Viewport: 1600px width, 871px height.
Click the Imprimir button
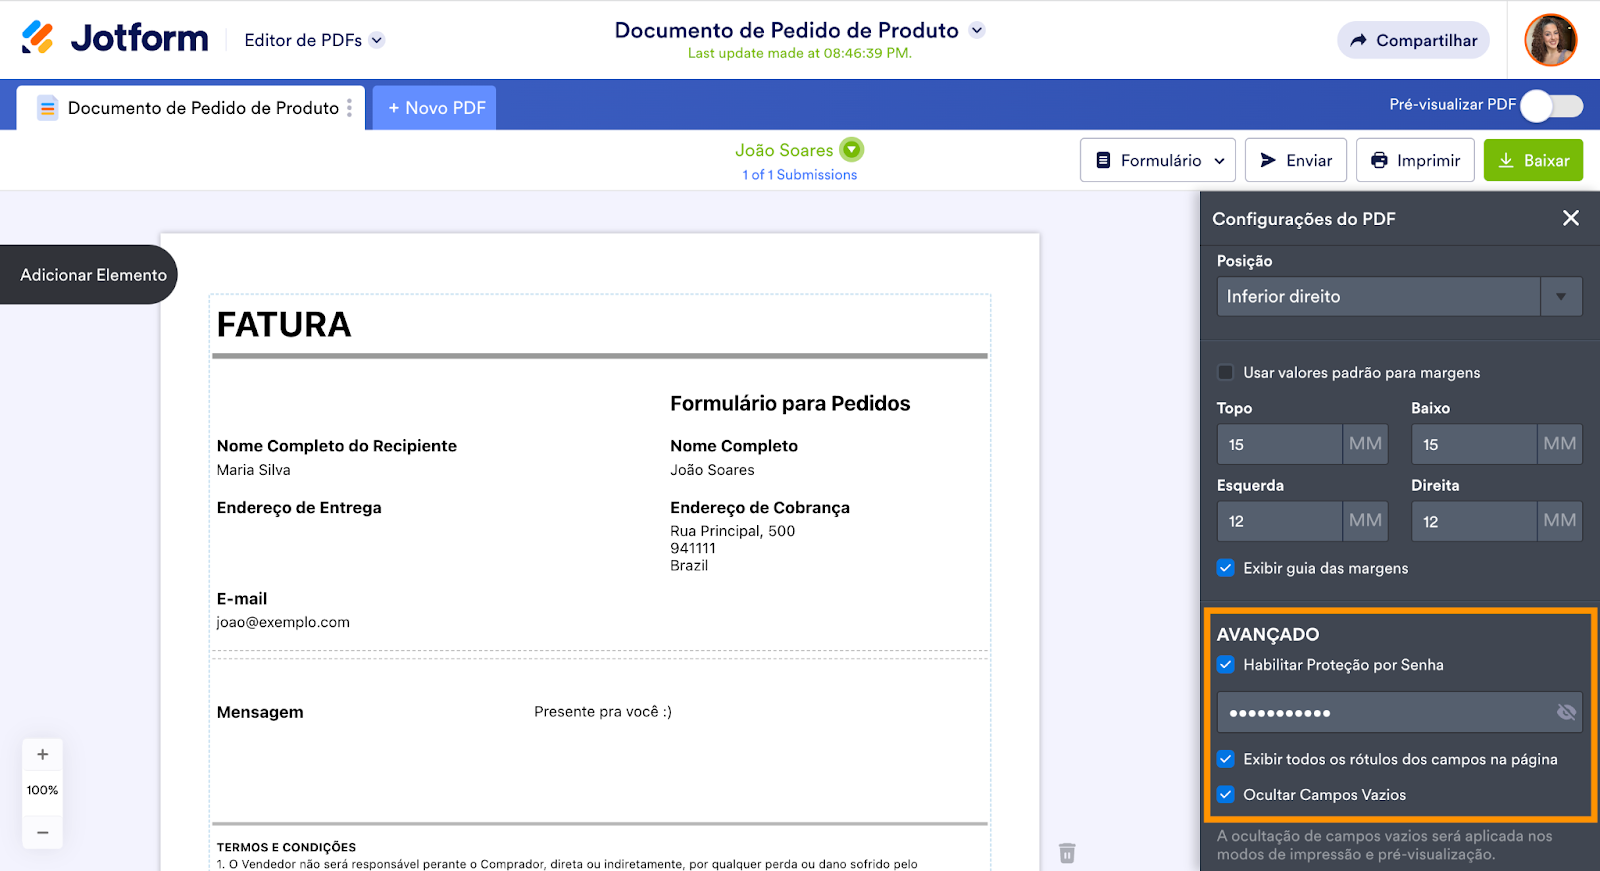coord(1415,160)
